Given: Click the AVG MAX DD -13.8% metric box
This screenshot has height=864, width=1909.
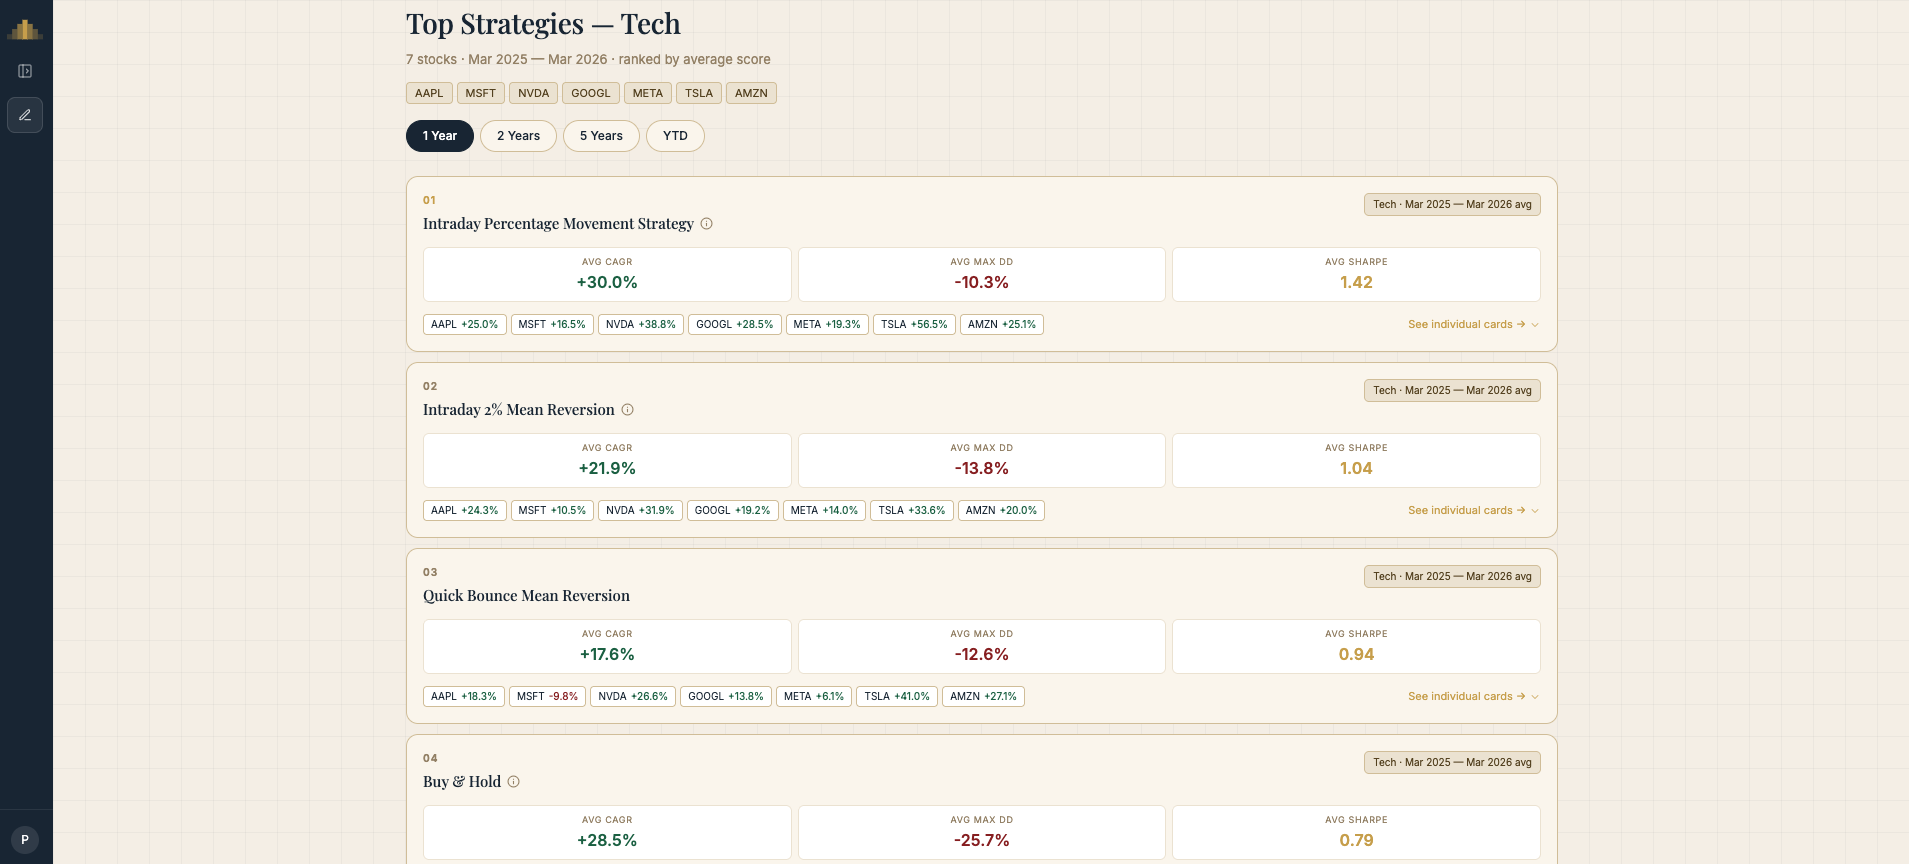Looking at the screenshot, I should pyautogui.click(x=982, y=460).
